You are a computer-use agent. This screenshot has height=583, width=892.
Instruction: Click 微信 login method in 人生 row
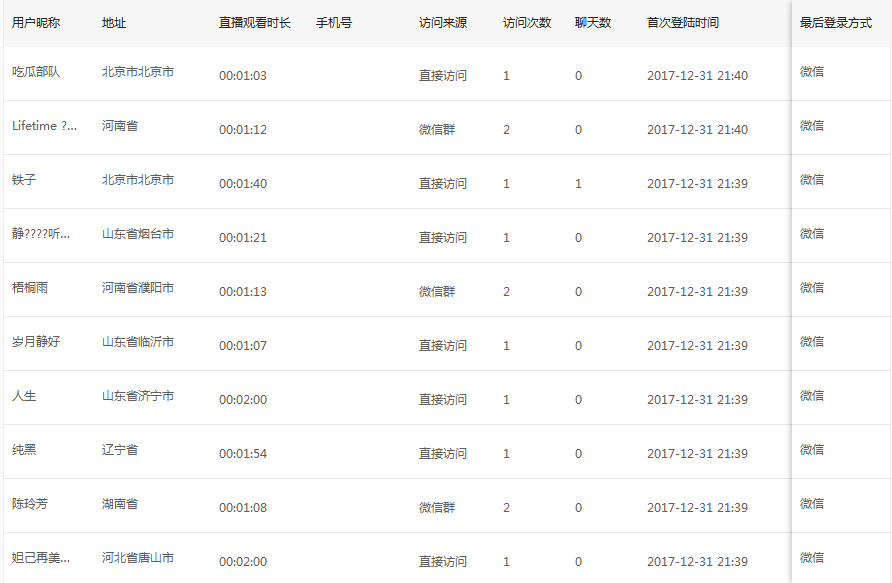point(812,396)
